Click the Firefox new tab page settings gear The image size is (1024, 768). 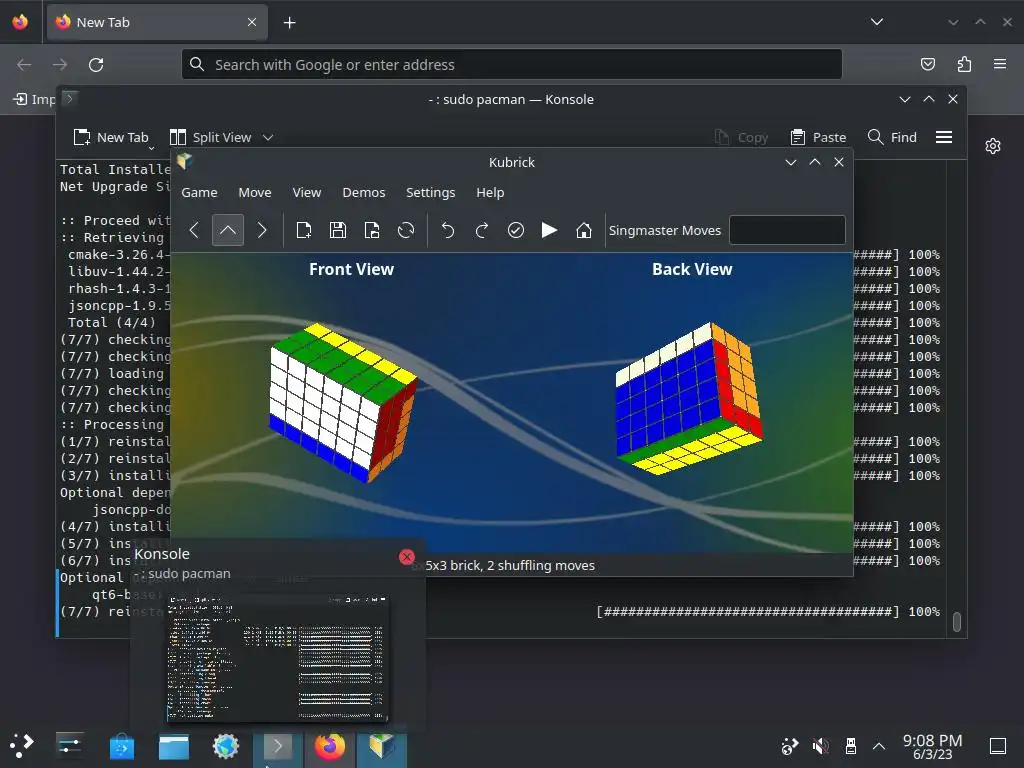click(x=993, y=146)
